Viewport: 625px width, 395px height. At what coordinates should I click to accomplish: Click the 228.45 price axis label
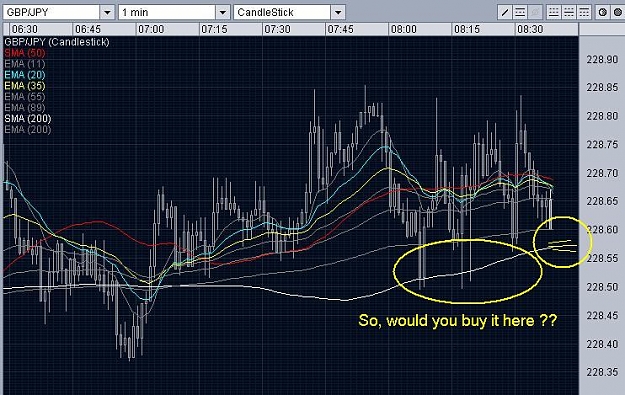pos(602,315)
